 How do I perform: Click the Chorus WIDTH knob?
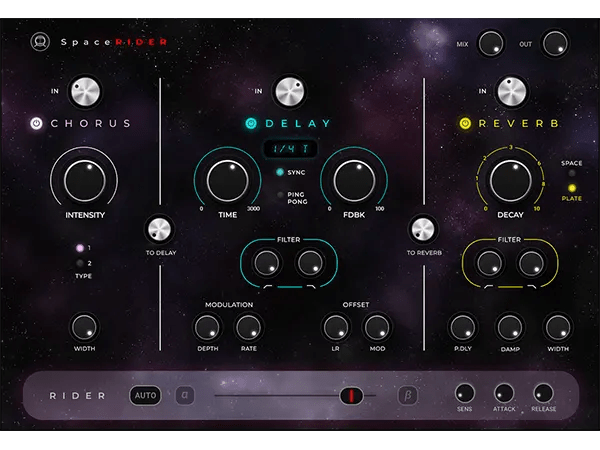point(84,328)
